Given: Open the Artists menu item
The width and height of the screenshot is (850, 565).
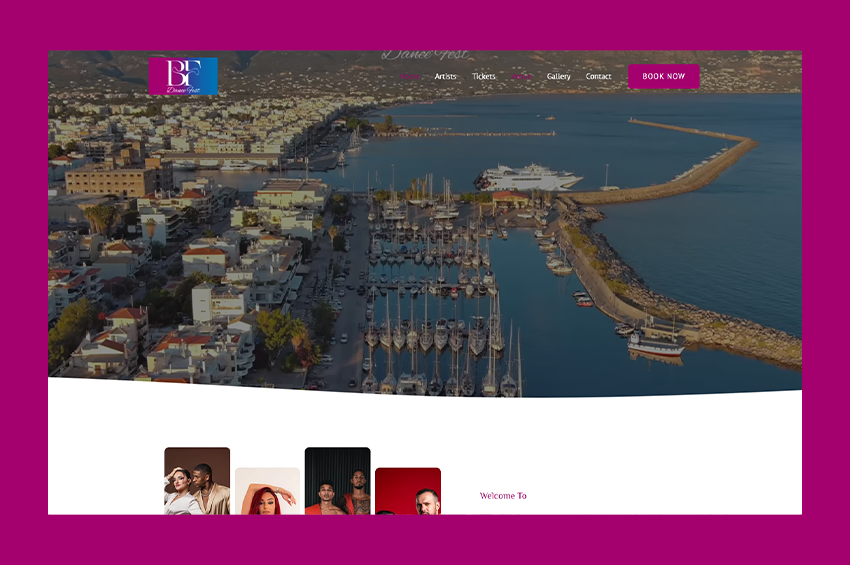Looking at the screenshot, I should click(x=445, y=77).
